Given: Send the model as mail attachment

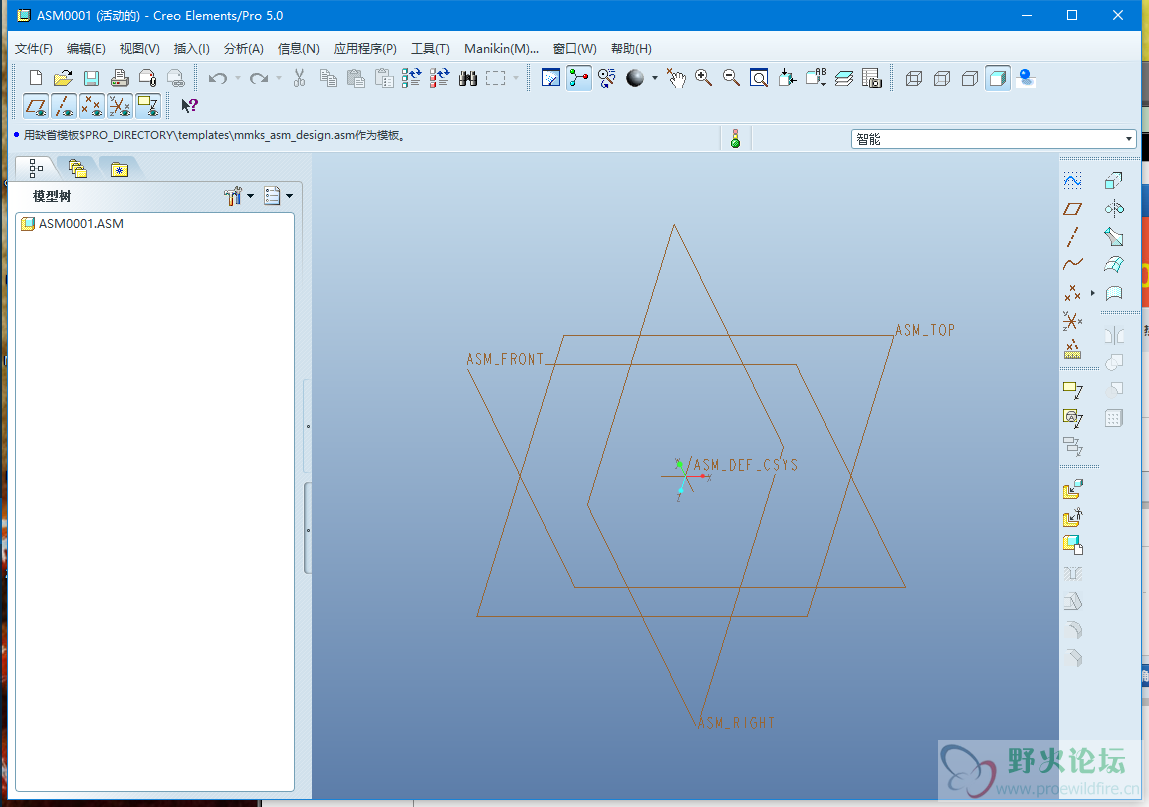Looking at the screenshot, I should (147, 78).
